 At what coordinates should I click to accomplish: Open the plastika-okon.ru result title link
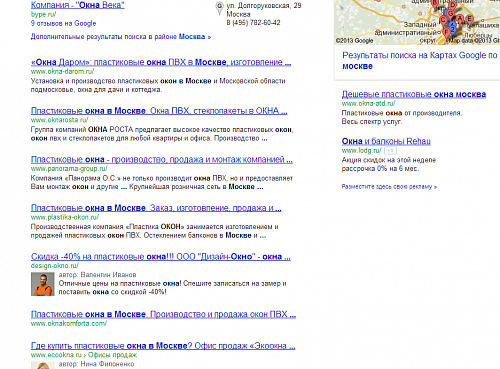click(x=156, y=208)
